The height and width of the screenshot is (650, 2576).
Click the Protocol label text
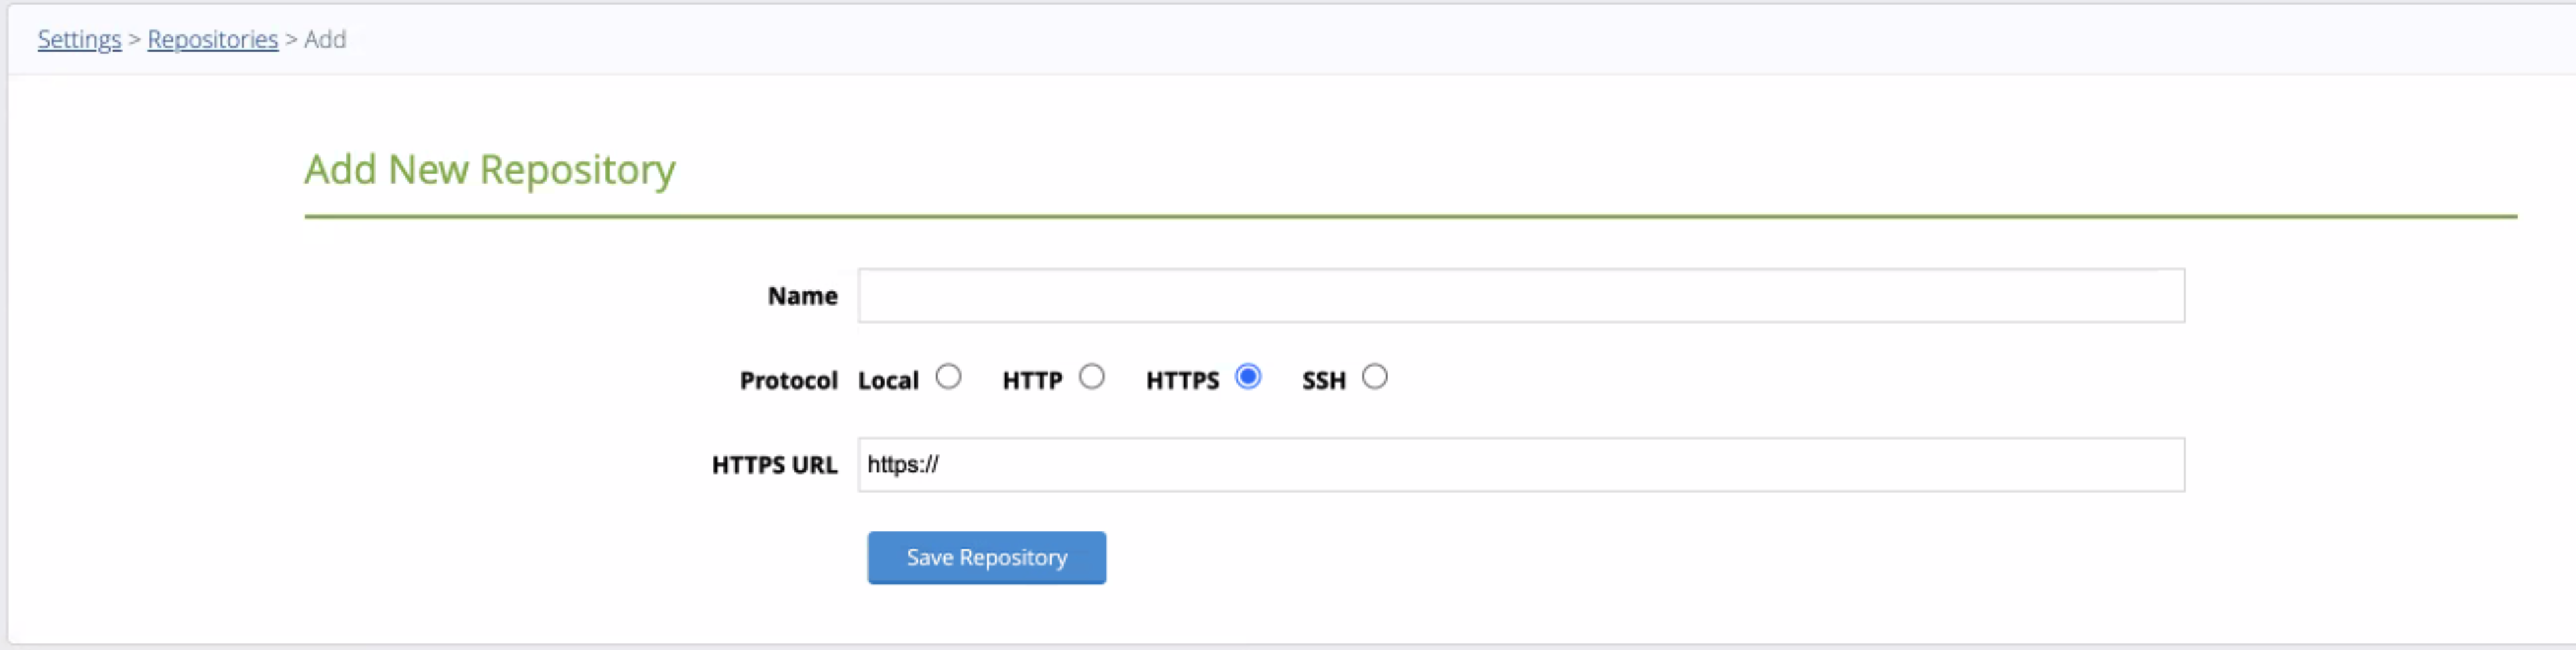click(788, 381)
